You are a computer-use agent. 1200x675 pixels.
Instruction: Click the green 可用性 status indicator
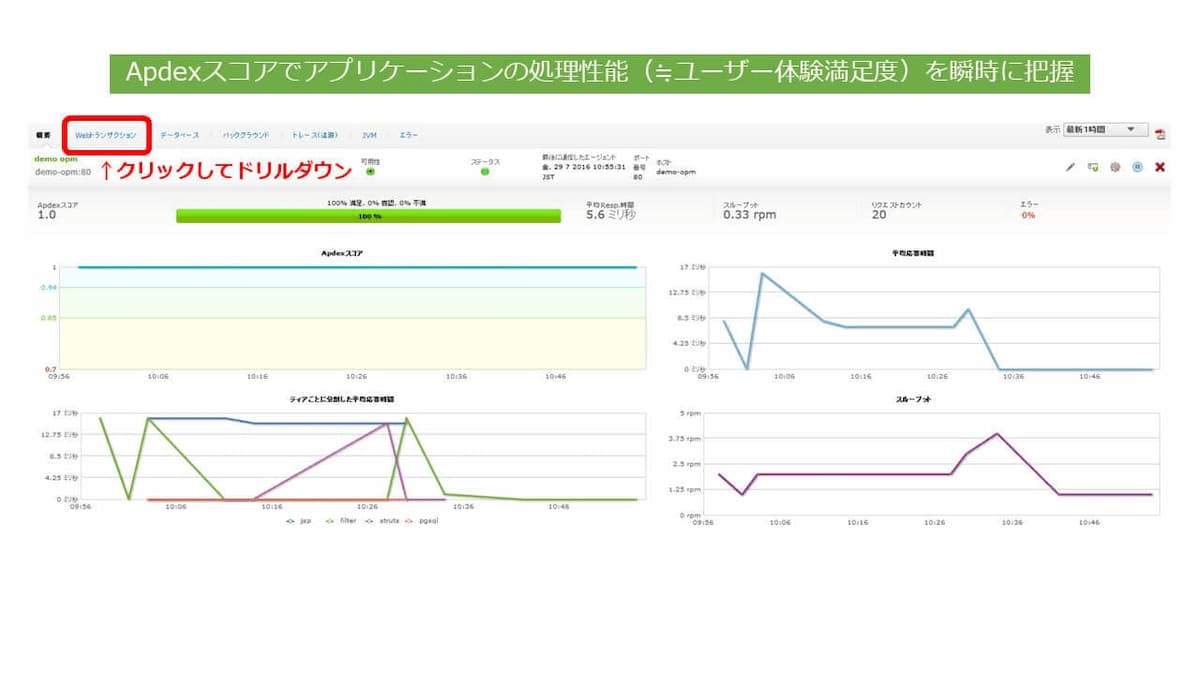point(369,171)
